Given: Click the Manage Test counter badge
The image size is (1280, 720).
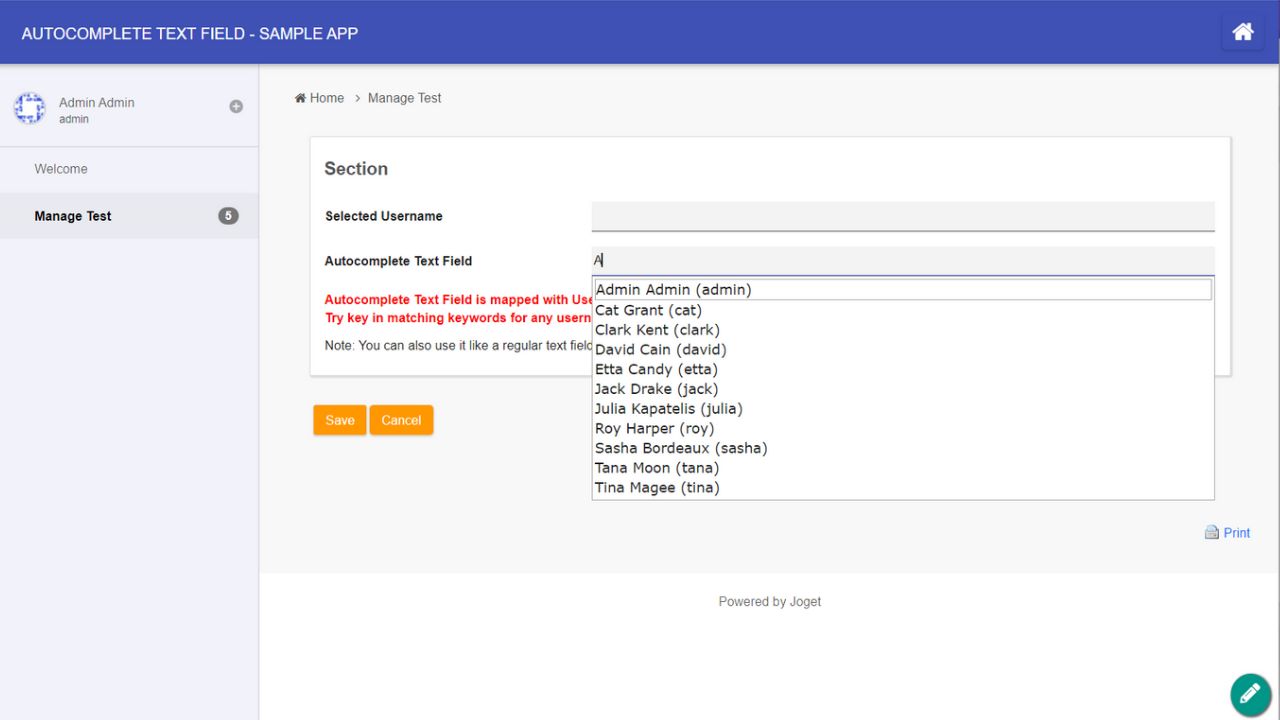Looking at the screenshot, I should coord(229,215).
